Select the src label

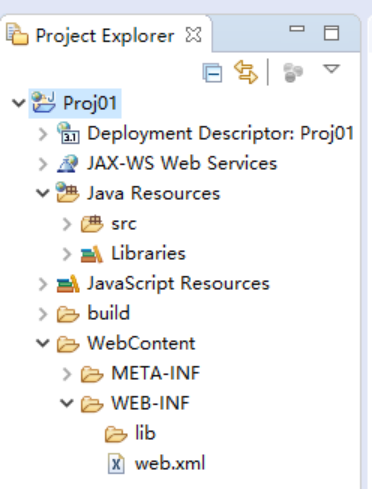(x=124, y=224)
